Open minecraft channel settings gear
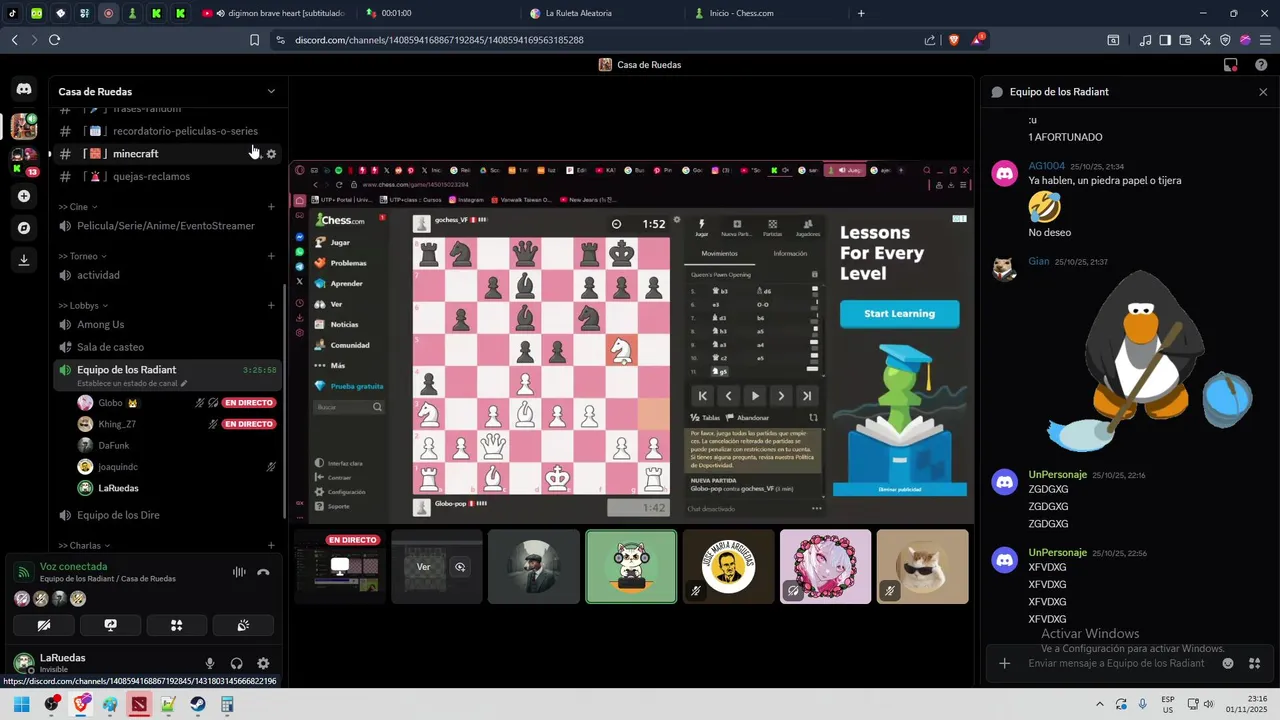This screenshot has width=1280, height=720. click(271, 154)
